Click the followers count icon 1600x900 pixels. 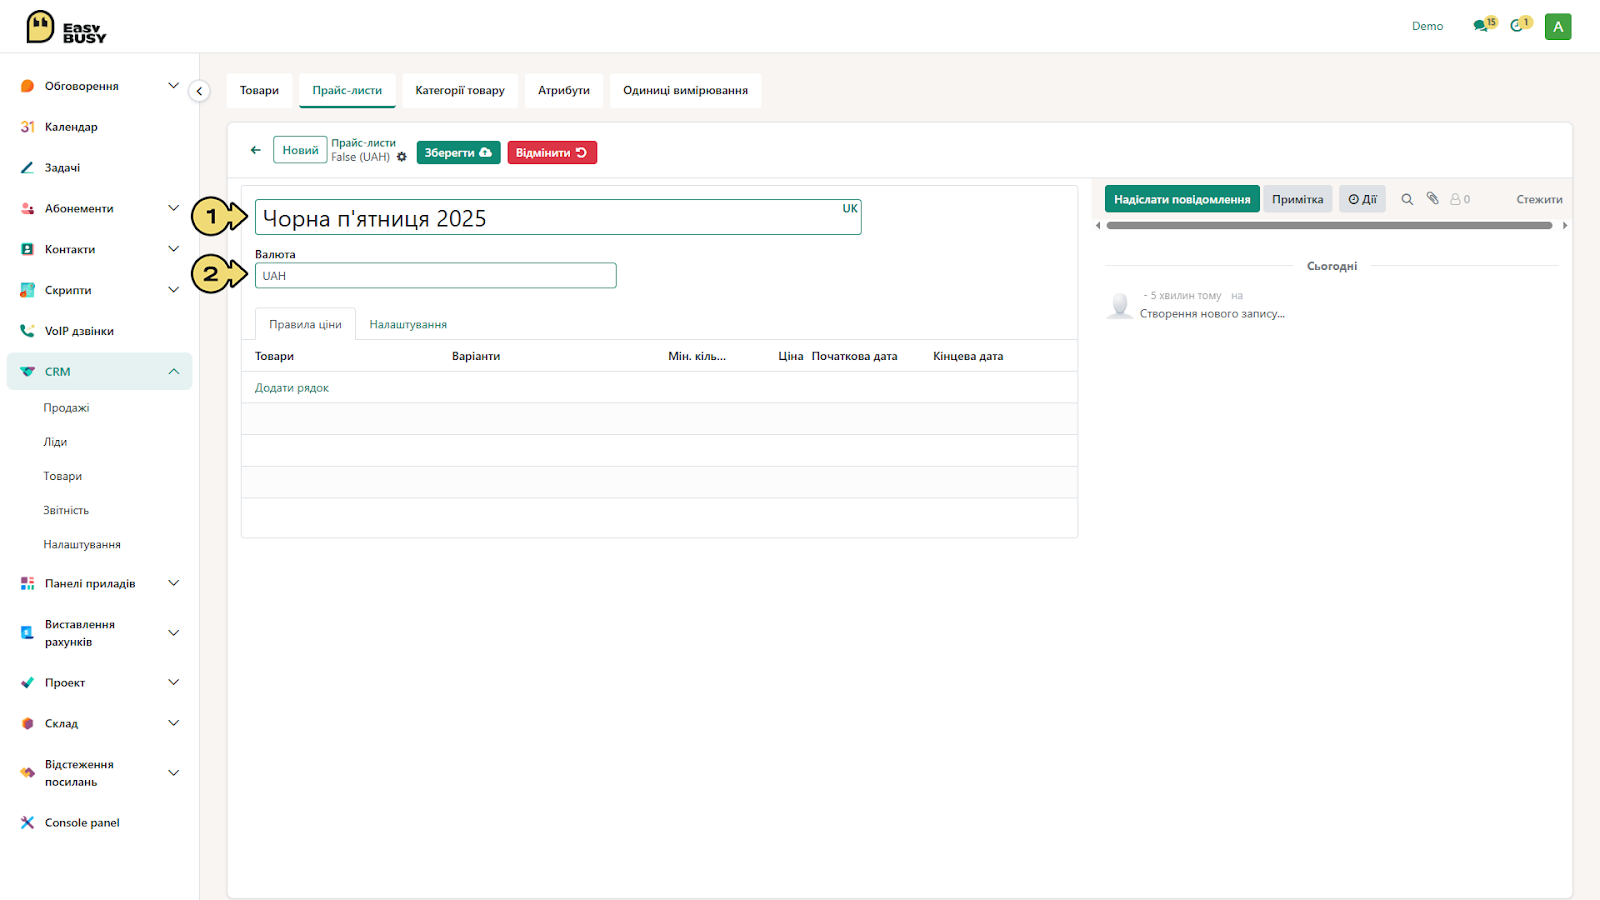(x=1460, y=199)
